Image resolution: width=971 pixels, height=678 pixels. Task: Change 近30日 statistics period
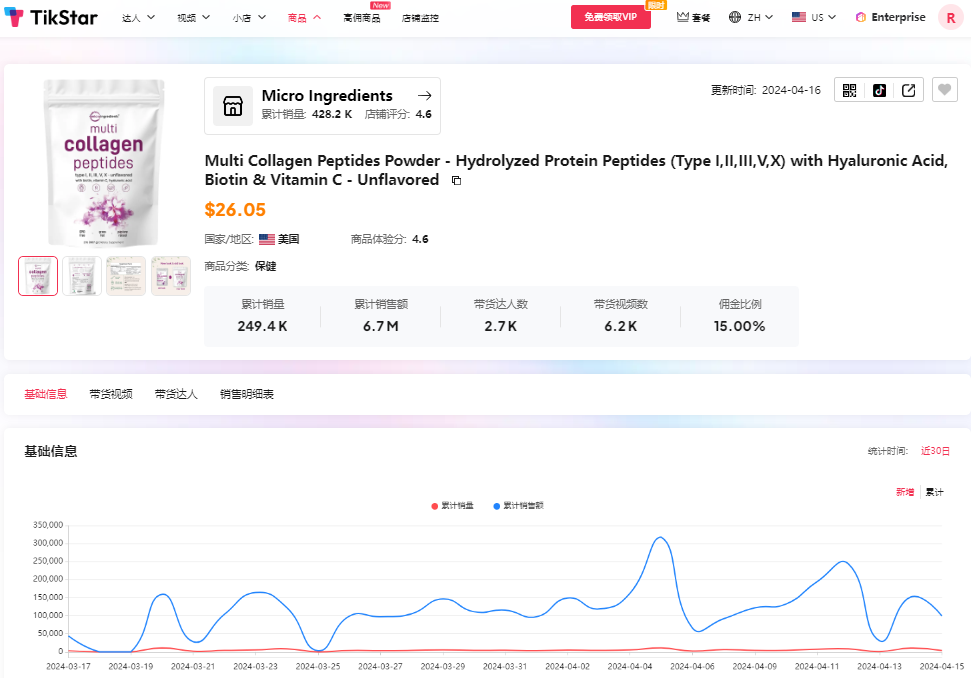935,451
